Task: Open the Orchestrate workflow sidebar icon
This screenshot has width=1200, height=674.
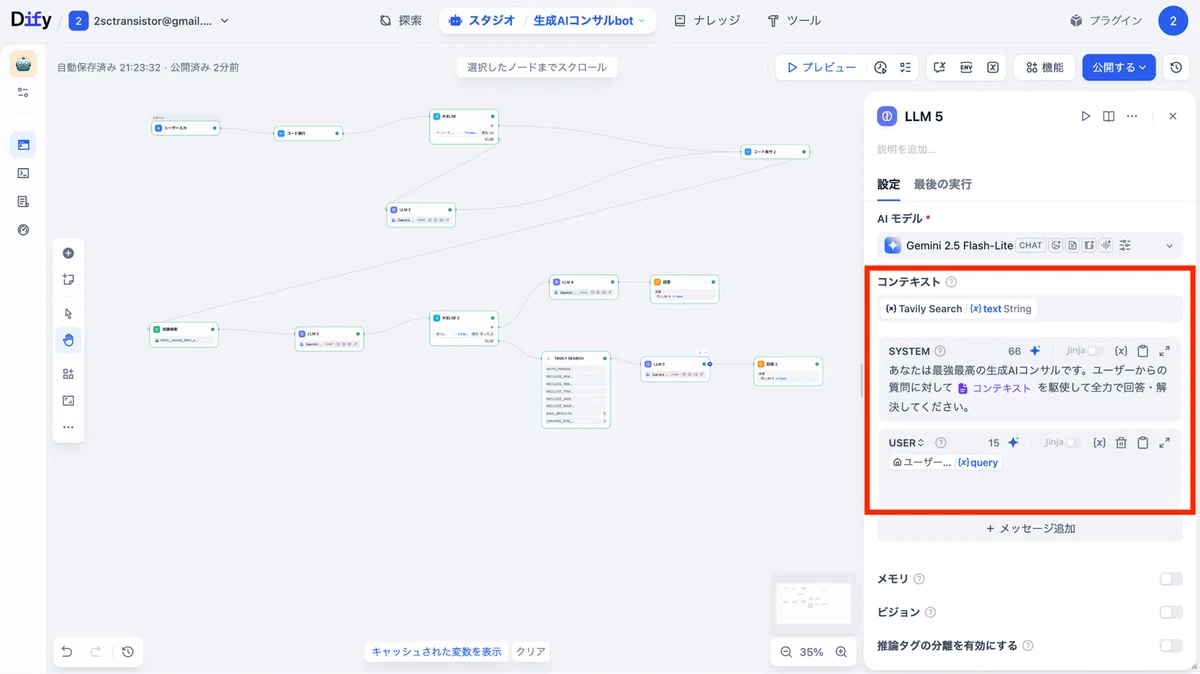Action: pos(23,145)
